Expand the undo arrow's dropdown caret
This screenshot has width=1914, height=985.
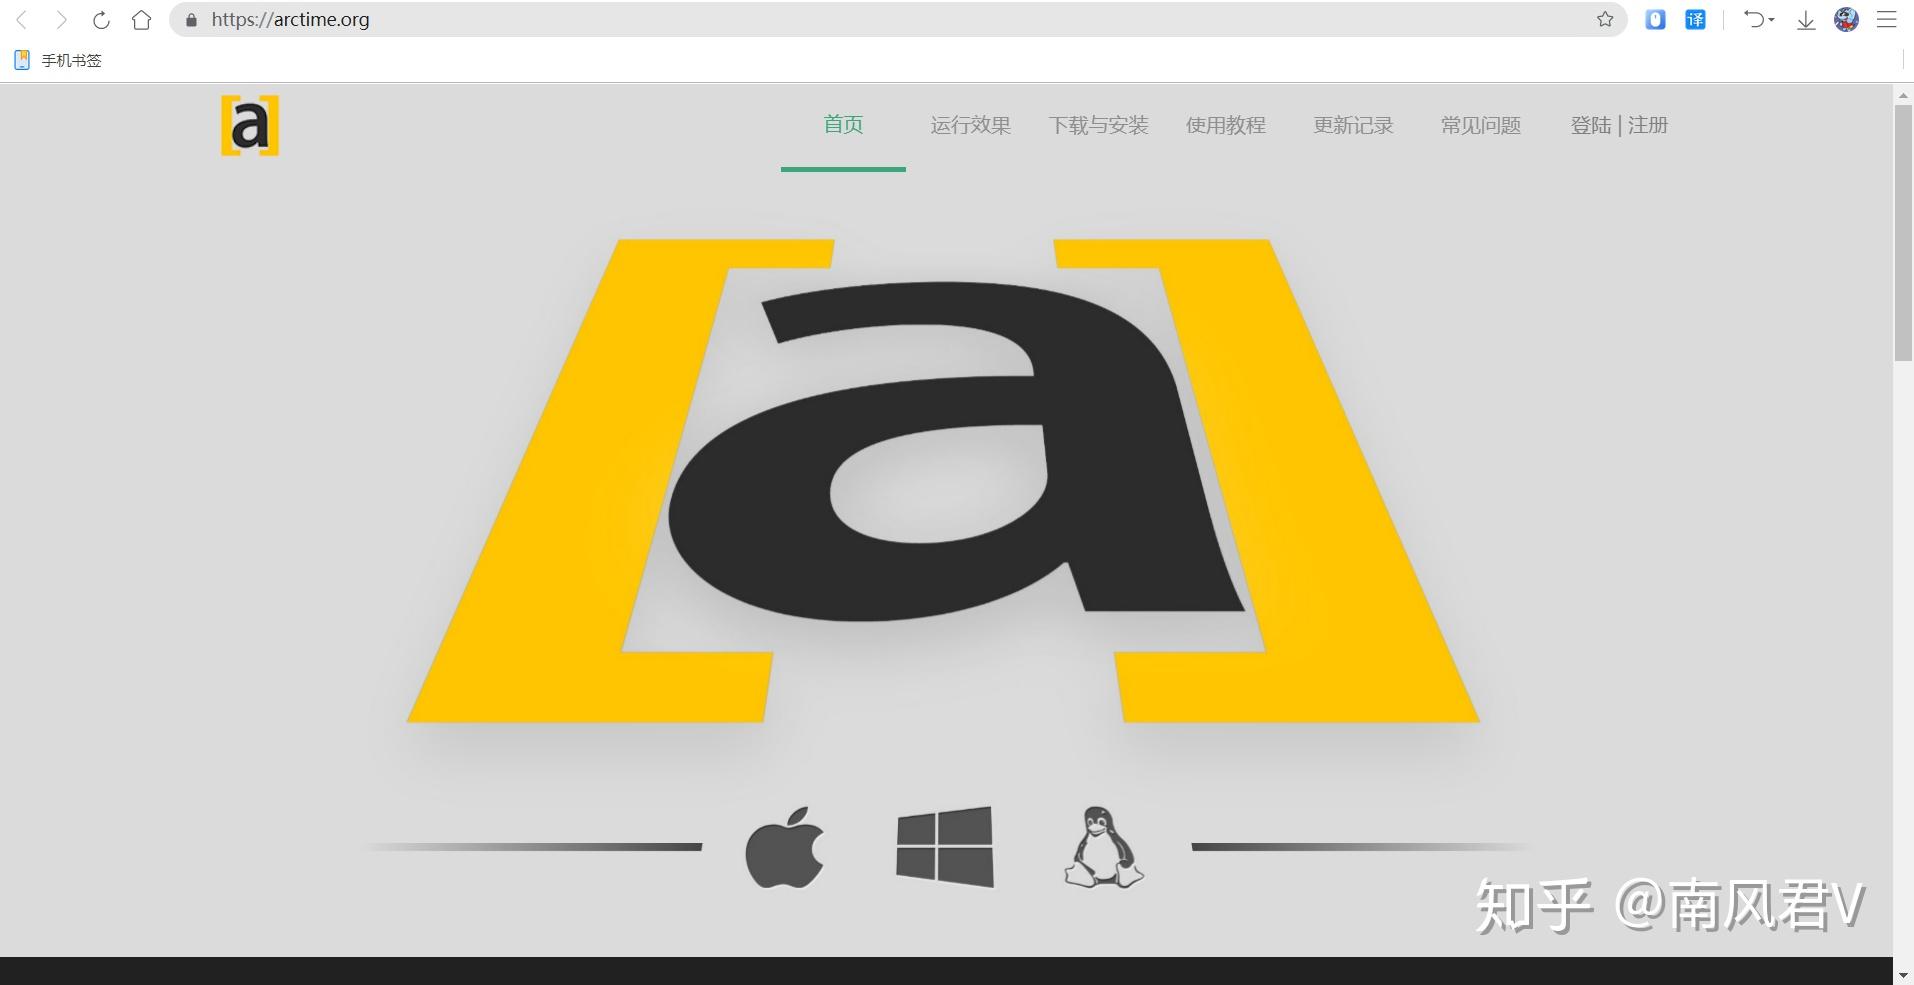[x=1771, y=20]
